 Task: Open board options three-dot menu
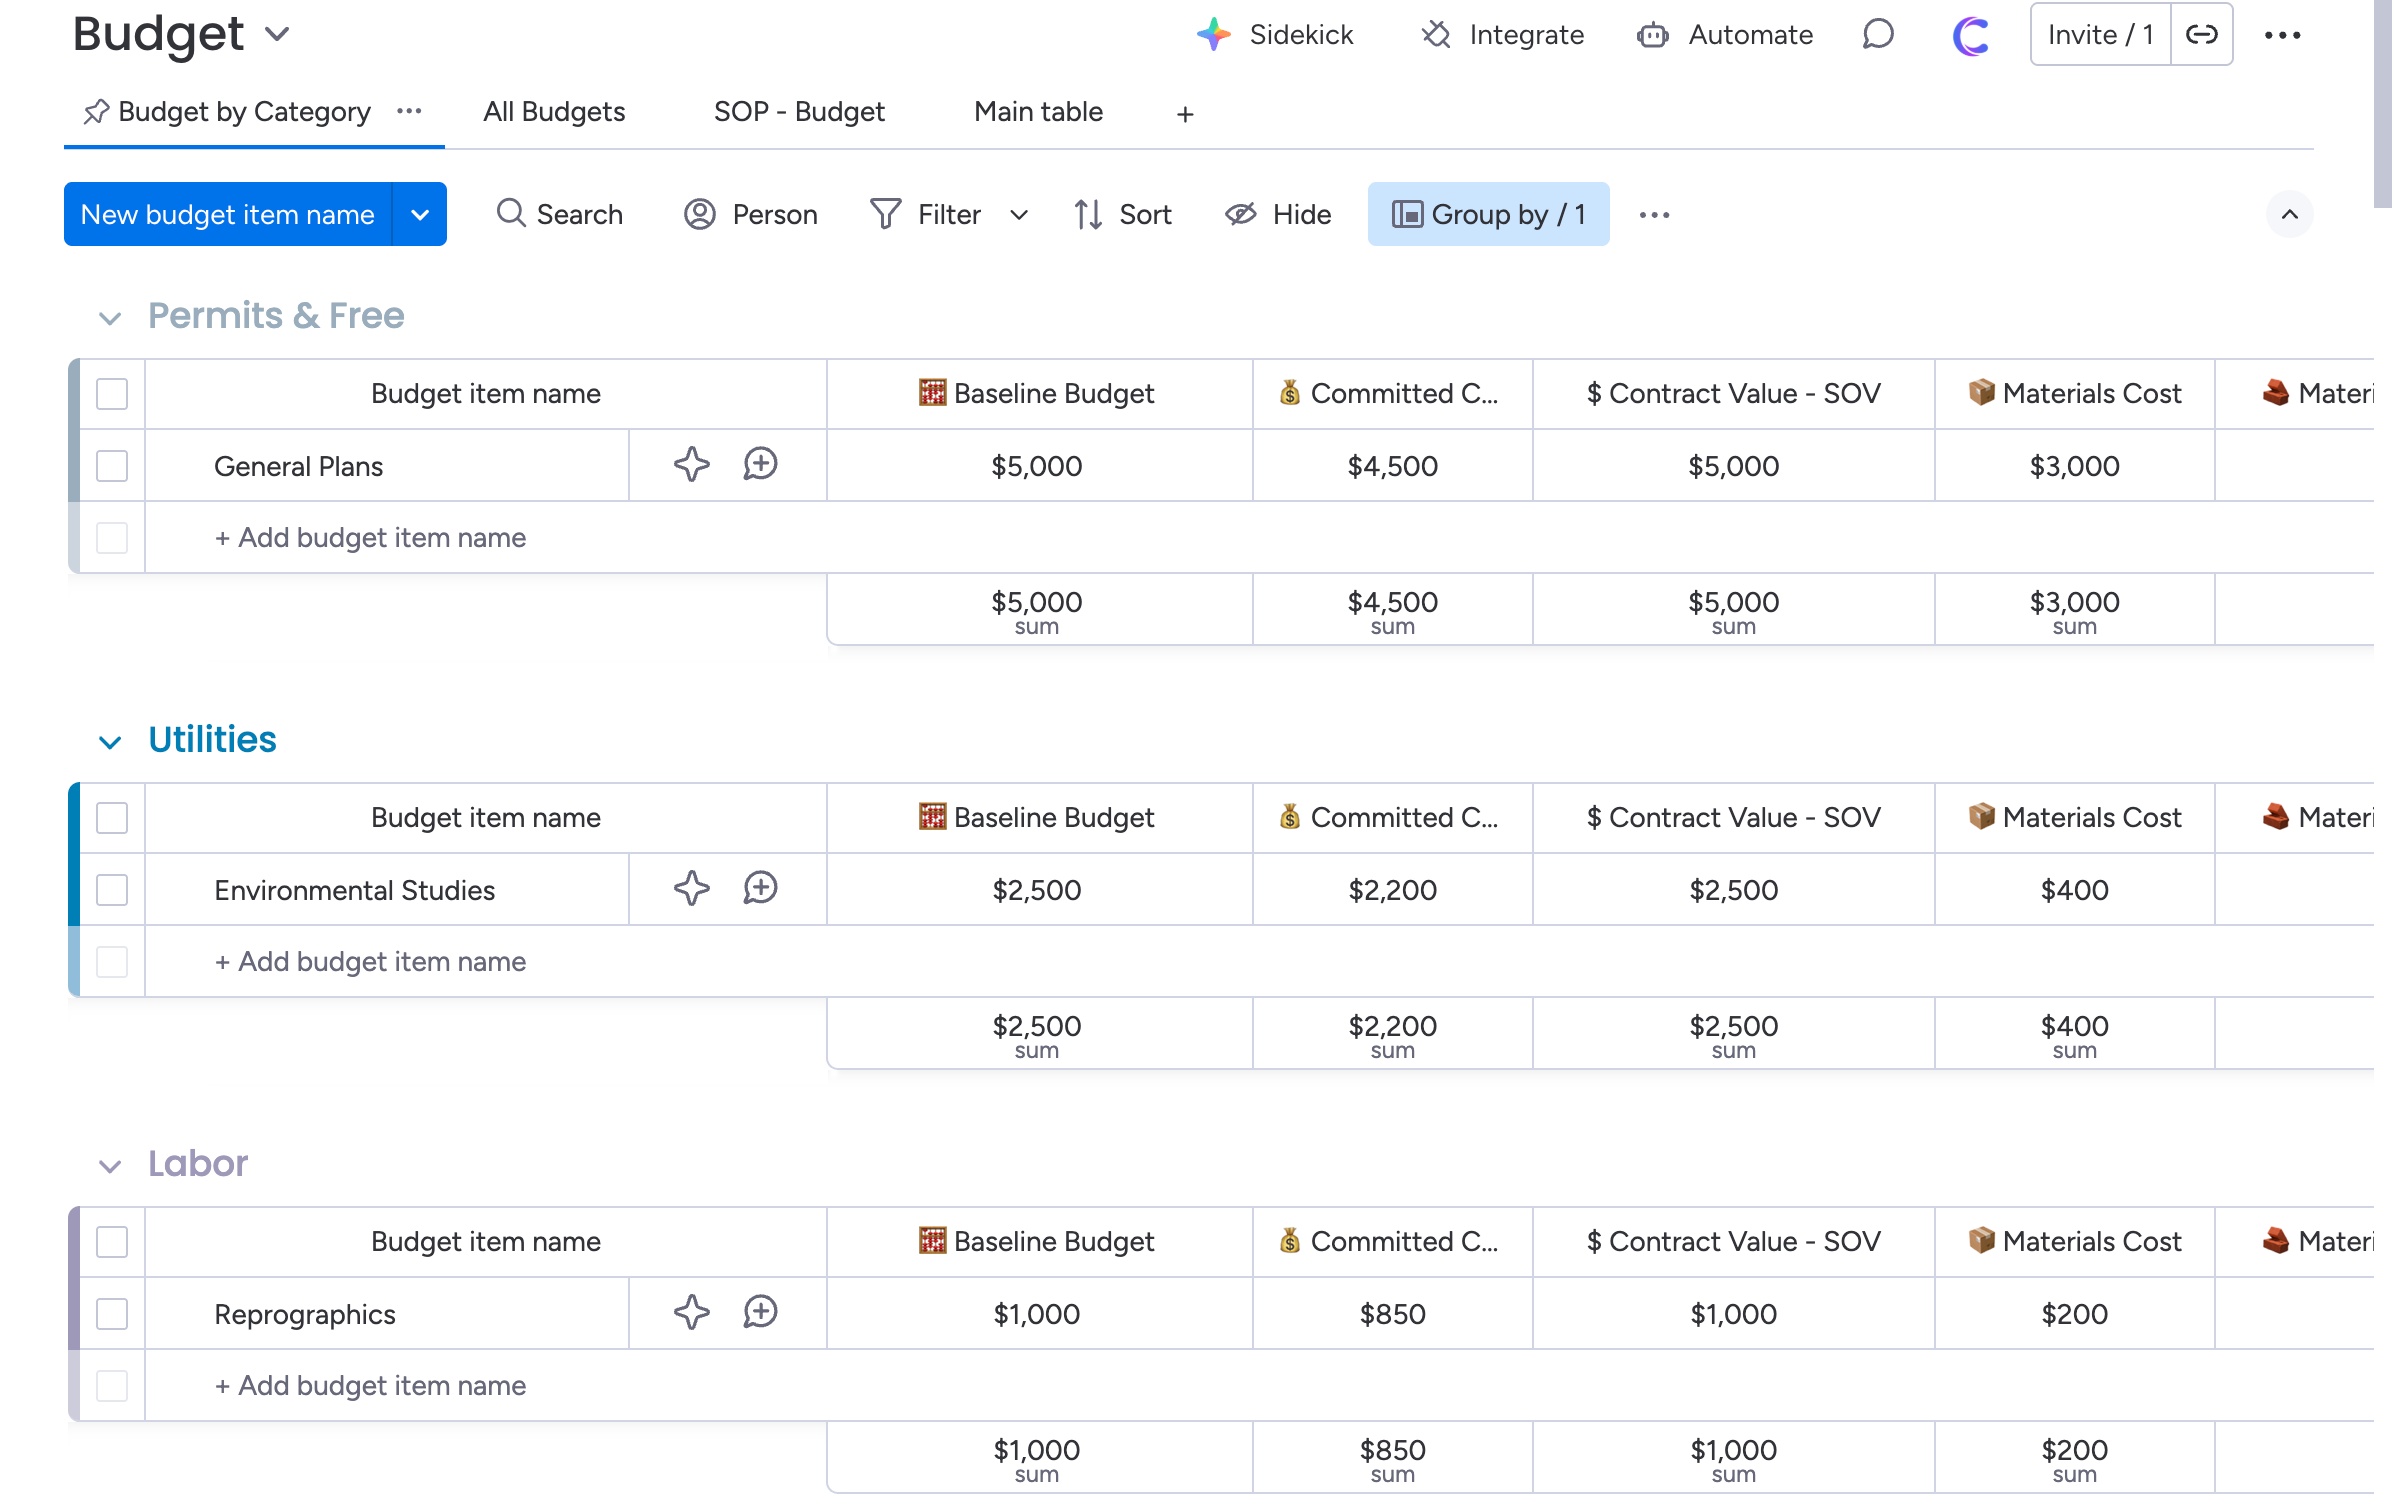(x=2282, y=35)
